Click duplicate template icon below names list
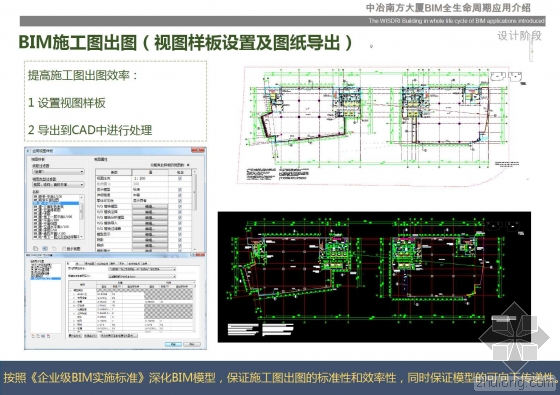Image resolution: width=560 pixels, height=395 pixels. pyautogui.click(x=35, y=249)
